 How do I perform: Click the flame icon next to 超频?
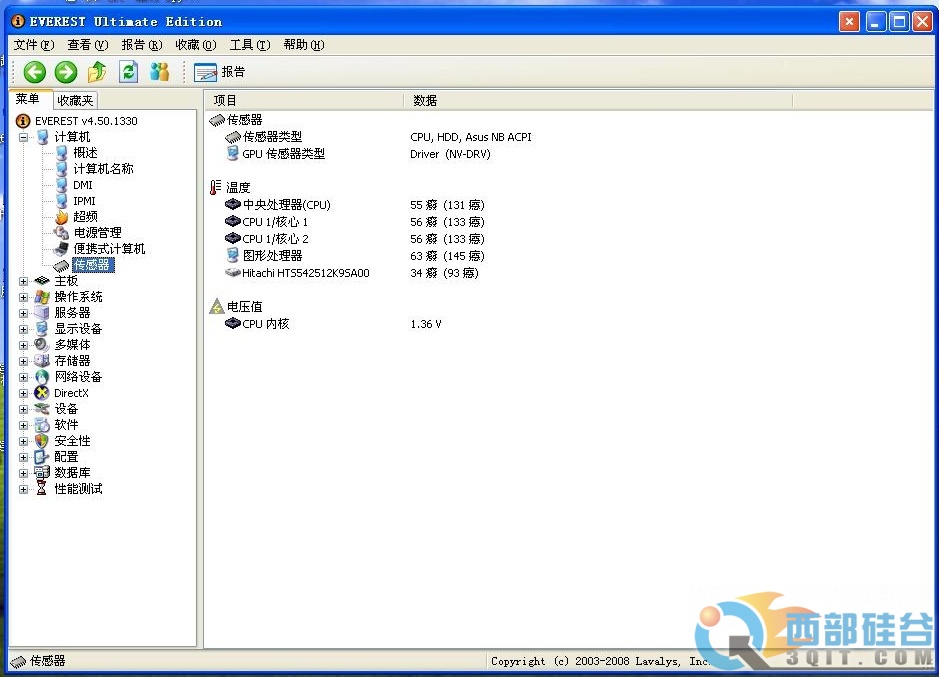click(62, 217)
